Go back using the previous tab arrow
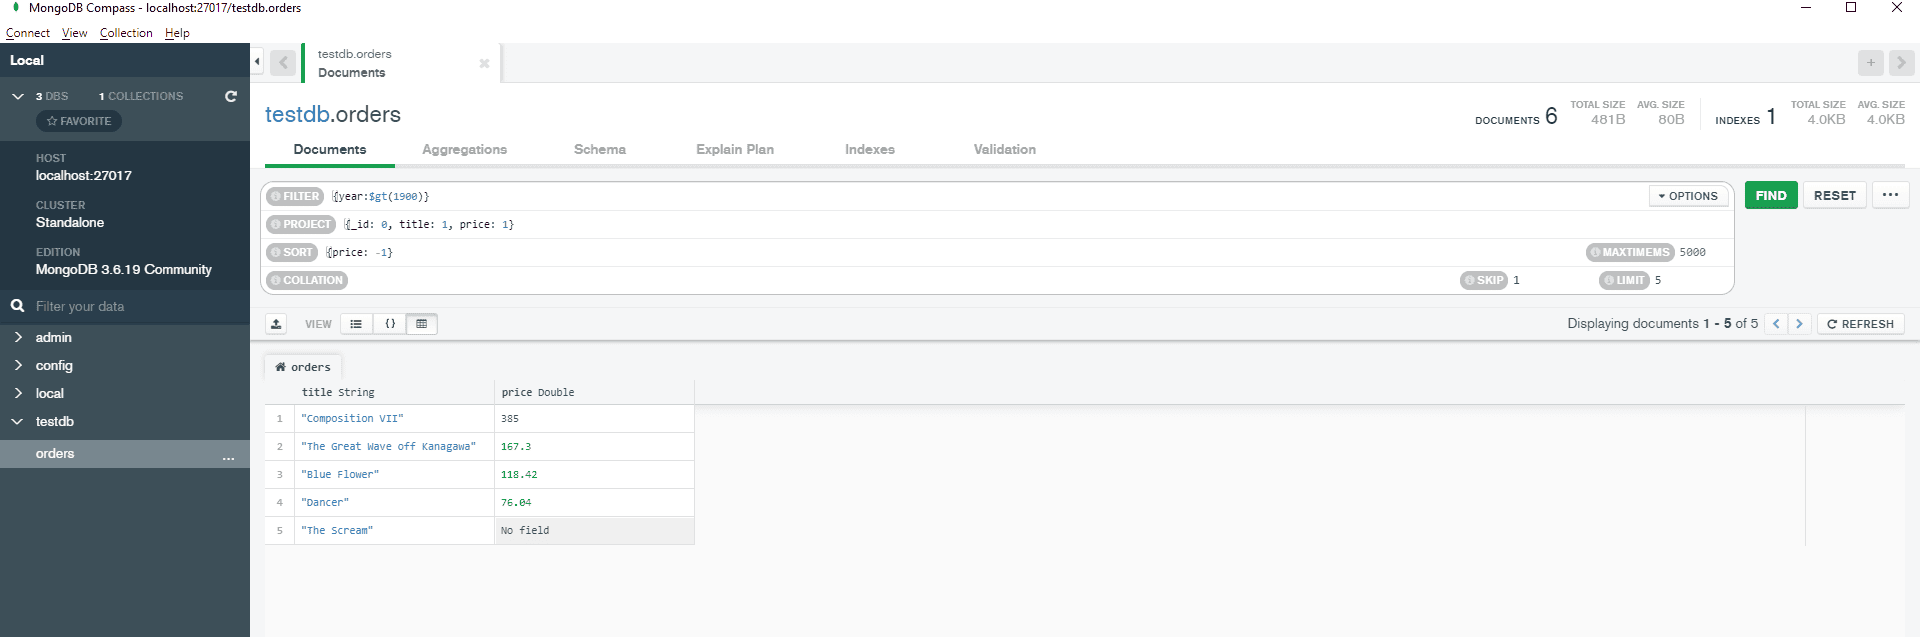The height and width of the screenshot is (637, 1920). tap(283, 63)
